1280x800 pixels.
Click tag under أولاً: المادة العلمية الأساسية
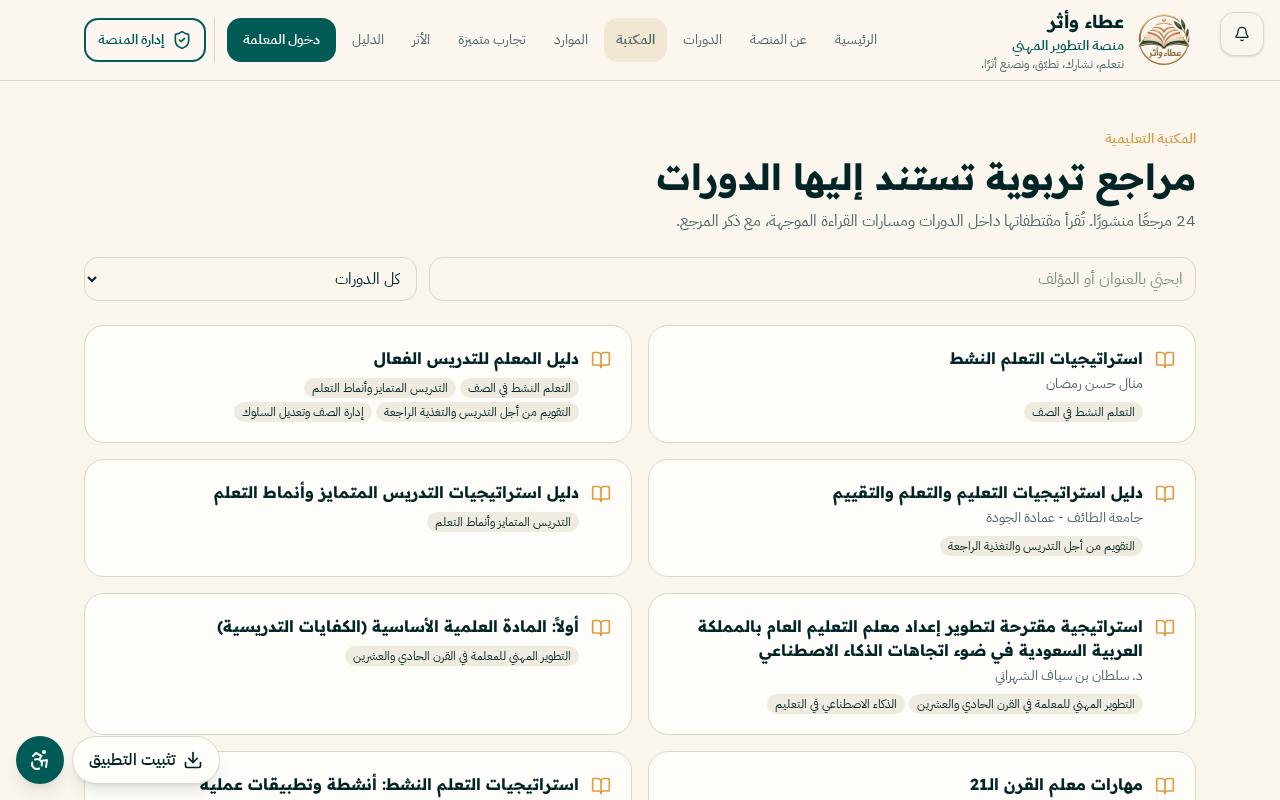[x=462, y=656]
